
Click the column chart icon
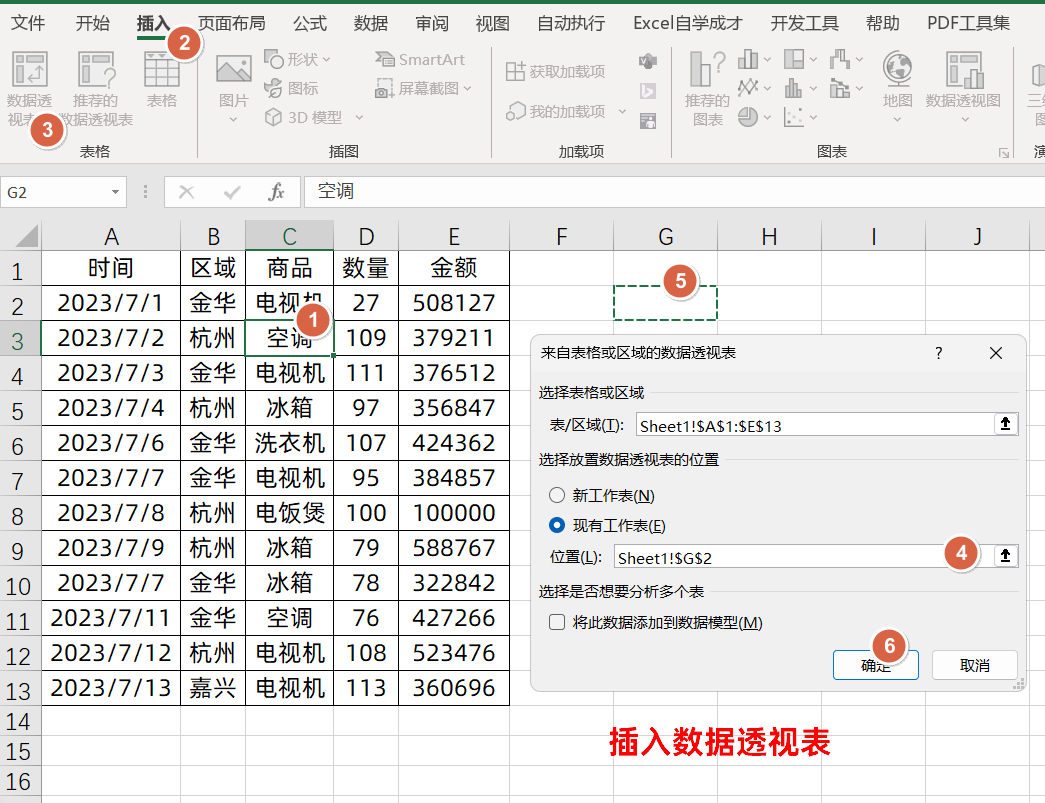coord(748,59)
